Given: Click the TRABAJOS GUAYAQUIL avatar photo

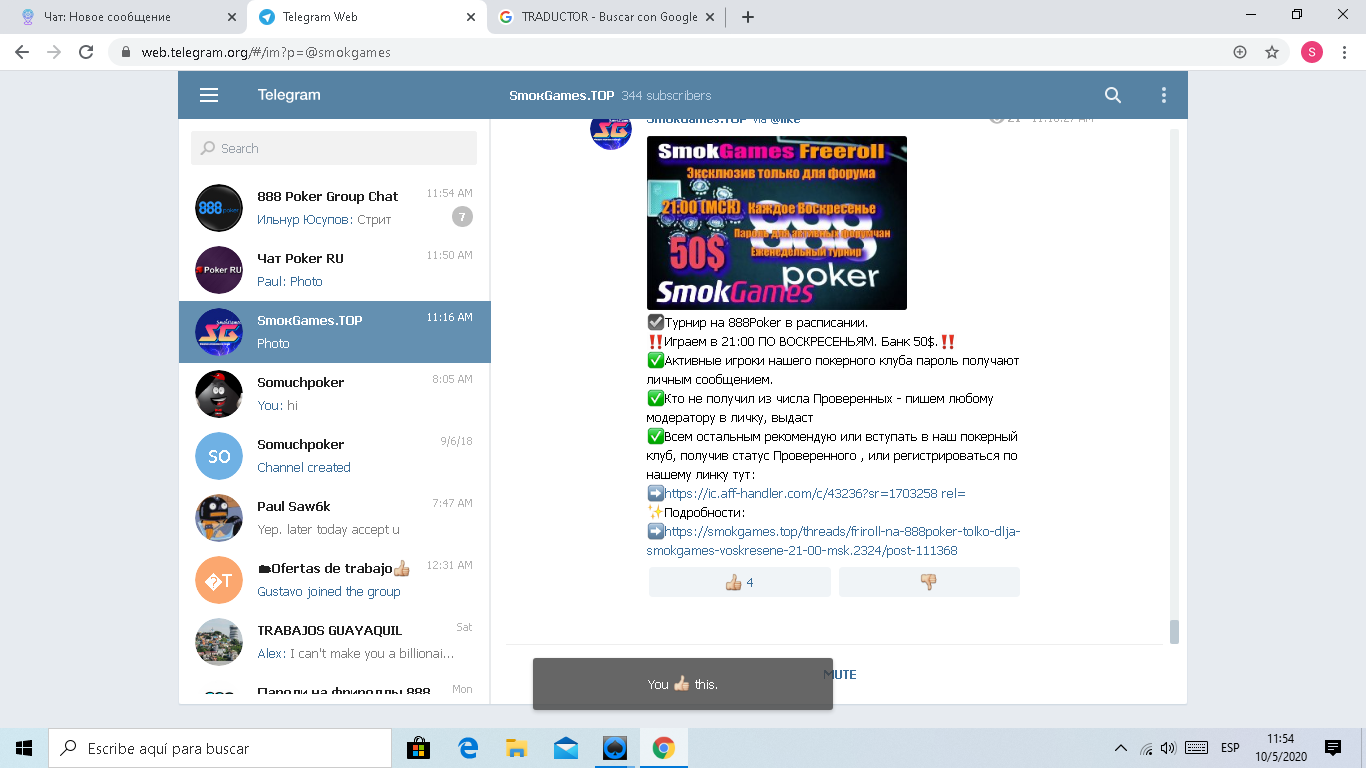Looking at the screenshot, I should [219, 642].
